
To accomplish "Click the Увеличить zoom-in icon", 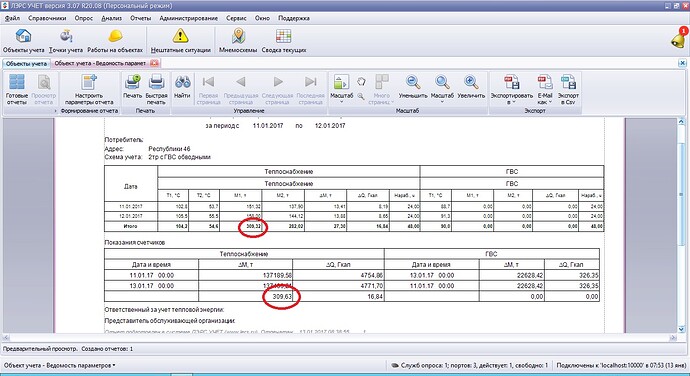I will tap(470, 82).
